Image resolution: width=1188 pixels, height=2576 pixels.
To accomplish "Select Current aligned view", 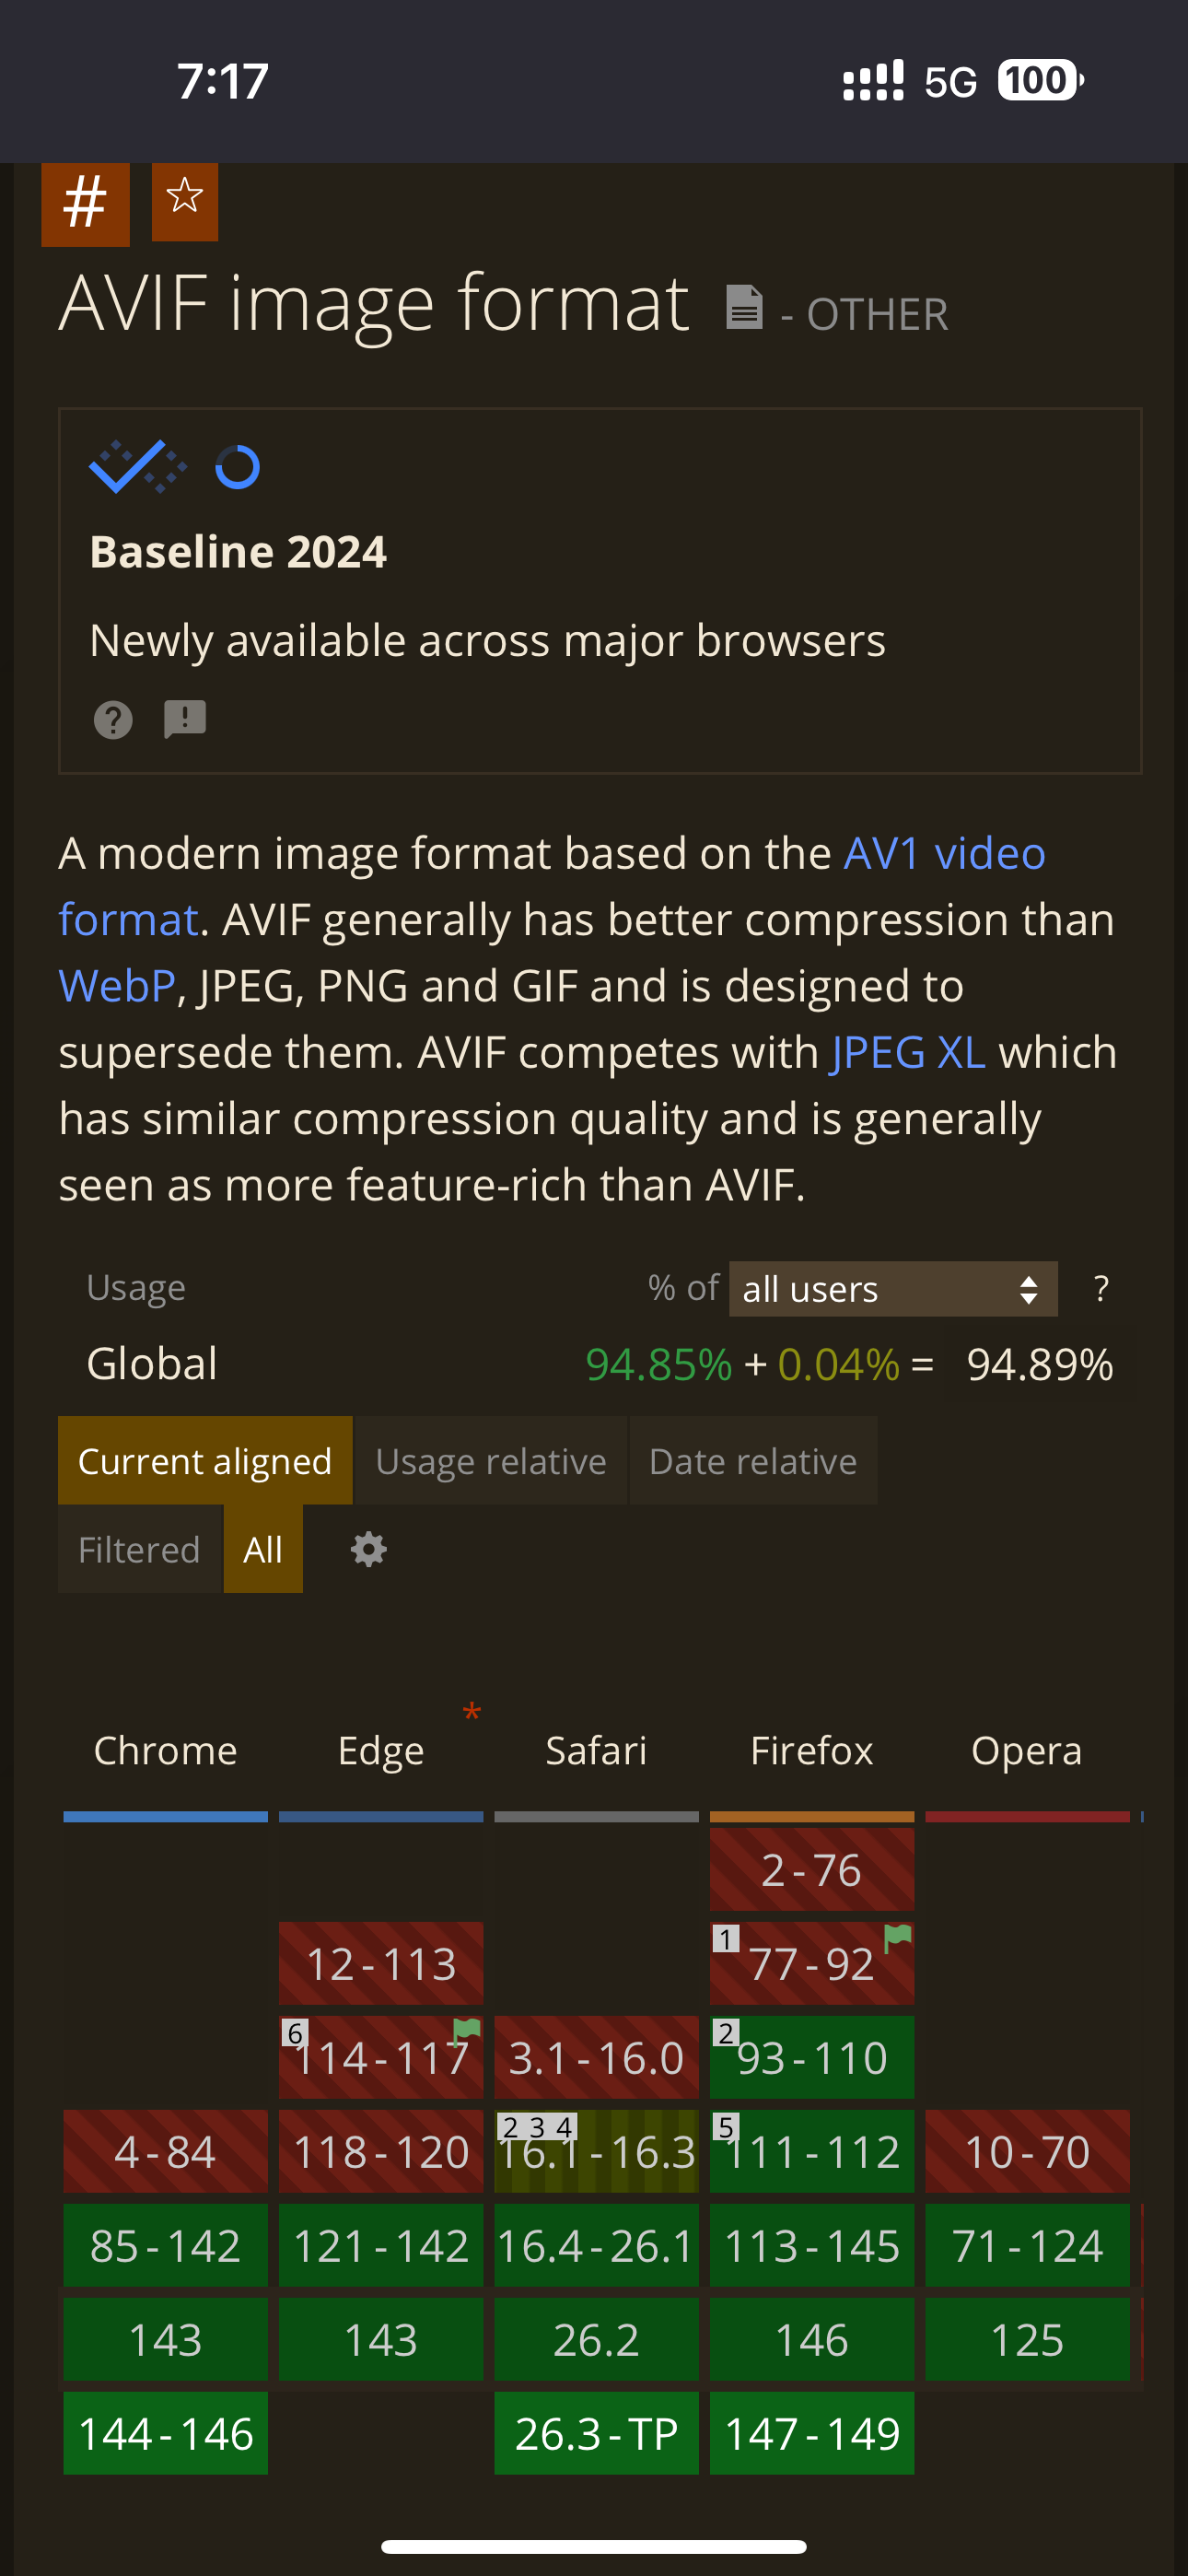I will pyautogui.click(x=205, y=1461).
